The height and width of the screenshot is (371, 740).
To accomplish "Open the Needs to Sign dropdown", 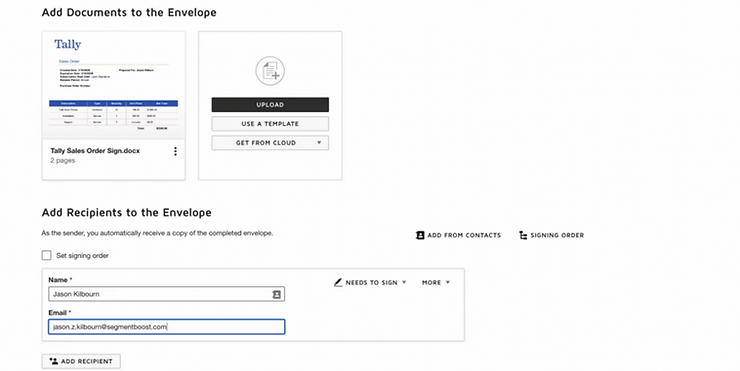I will tap(370, 282).
